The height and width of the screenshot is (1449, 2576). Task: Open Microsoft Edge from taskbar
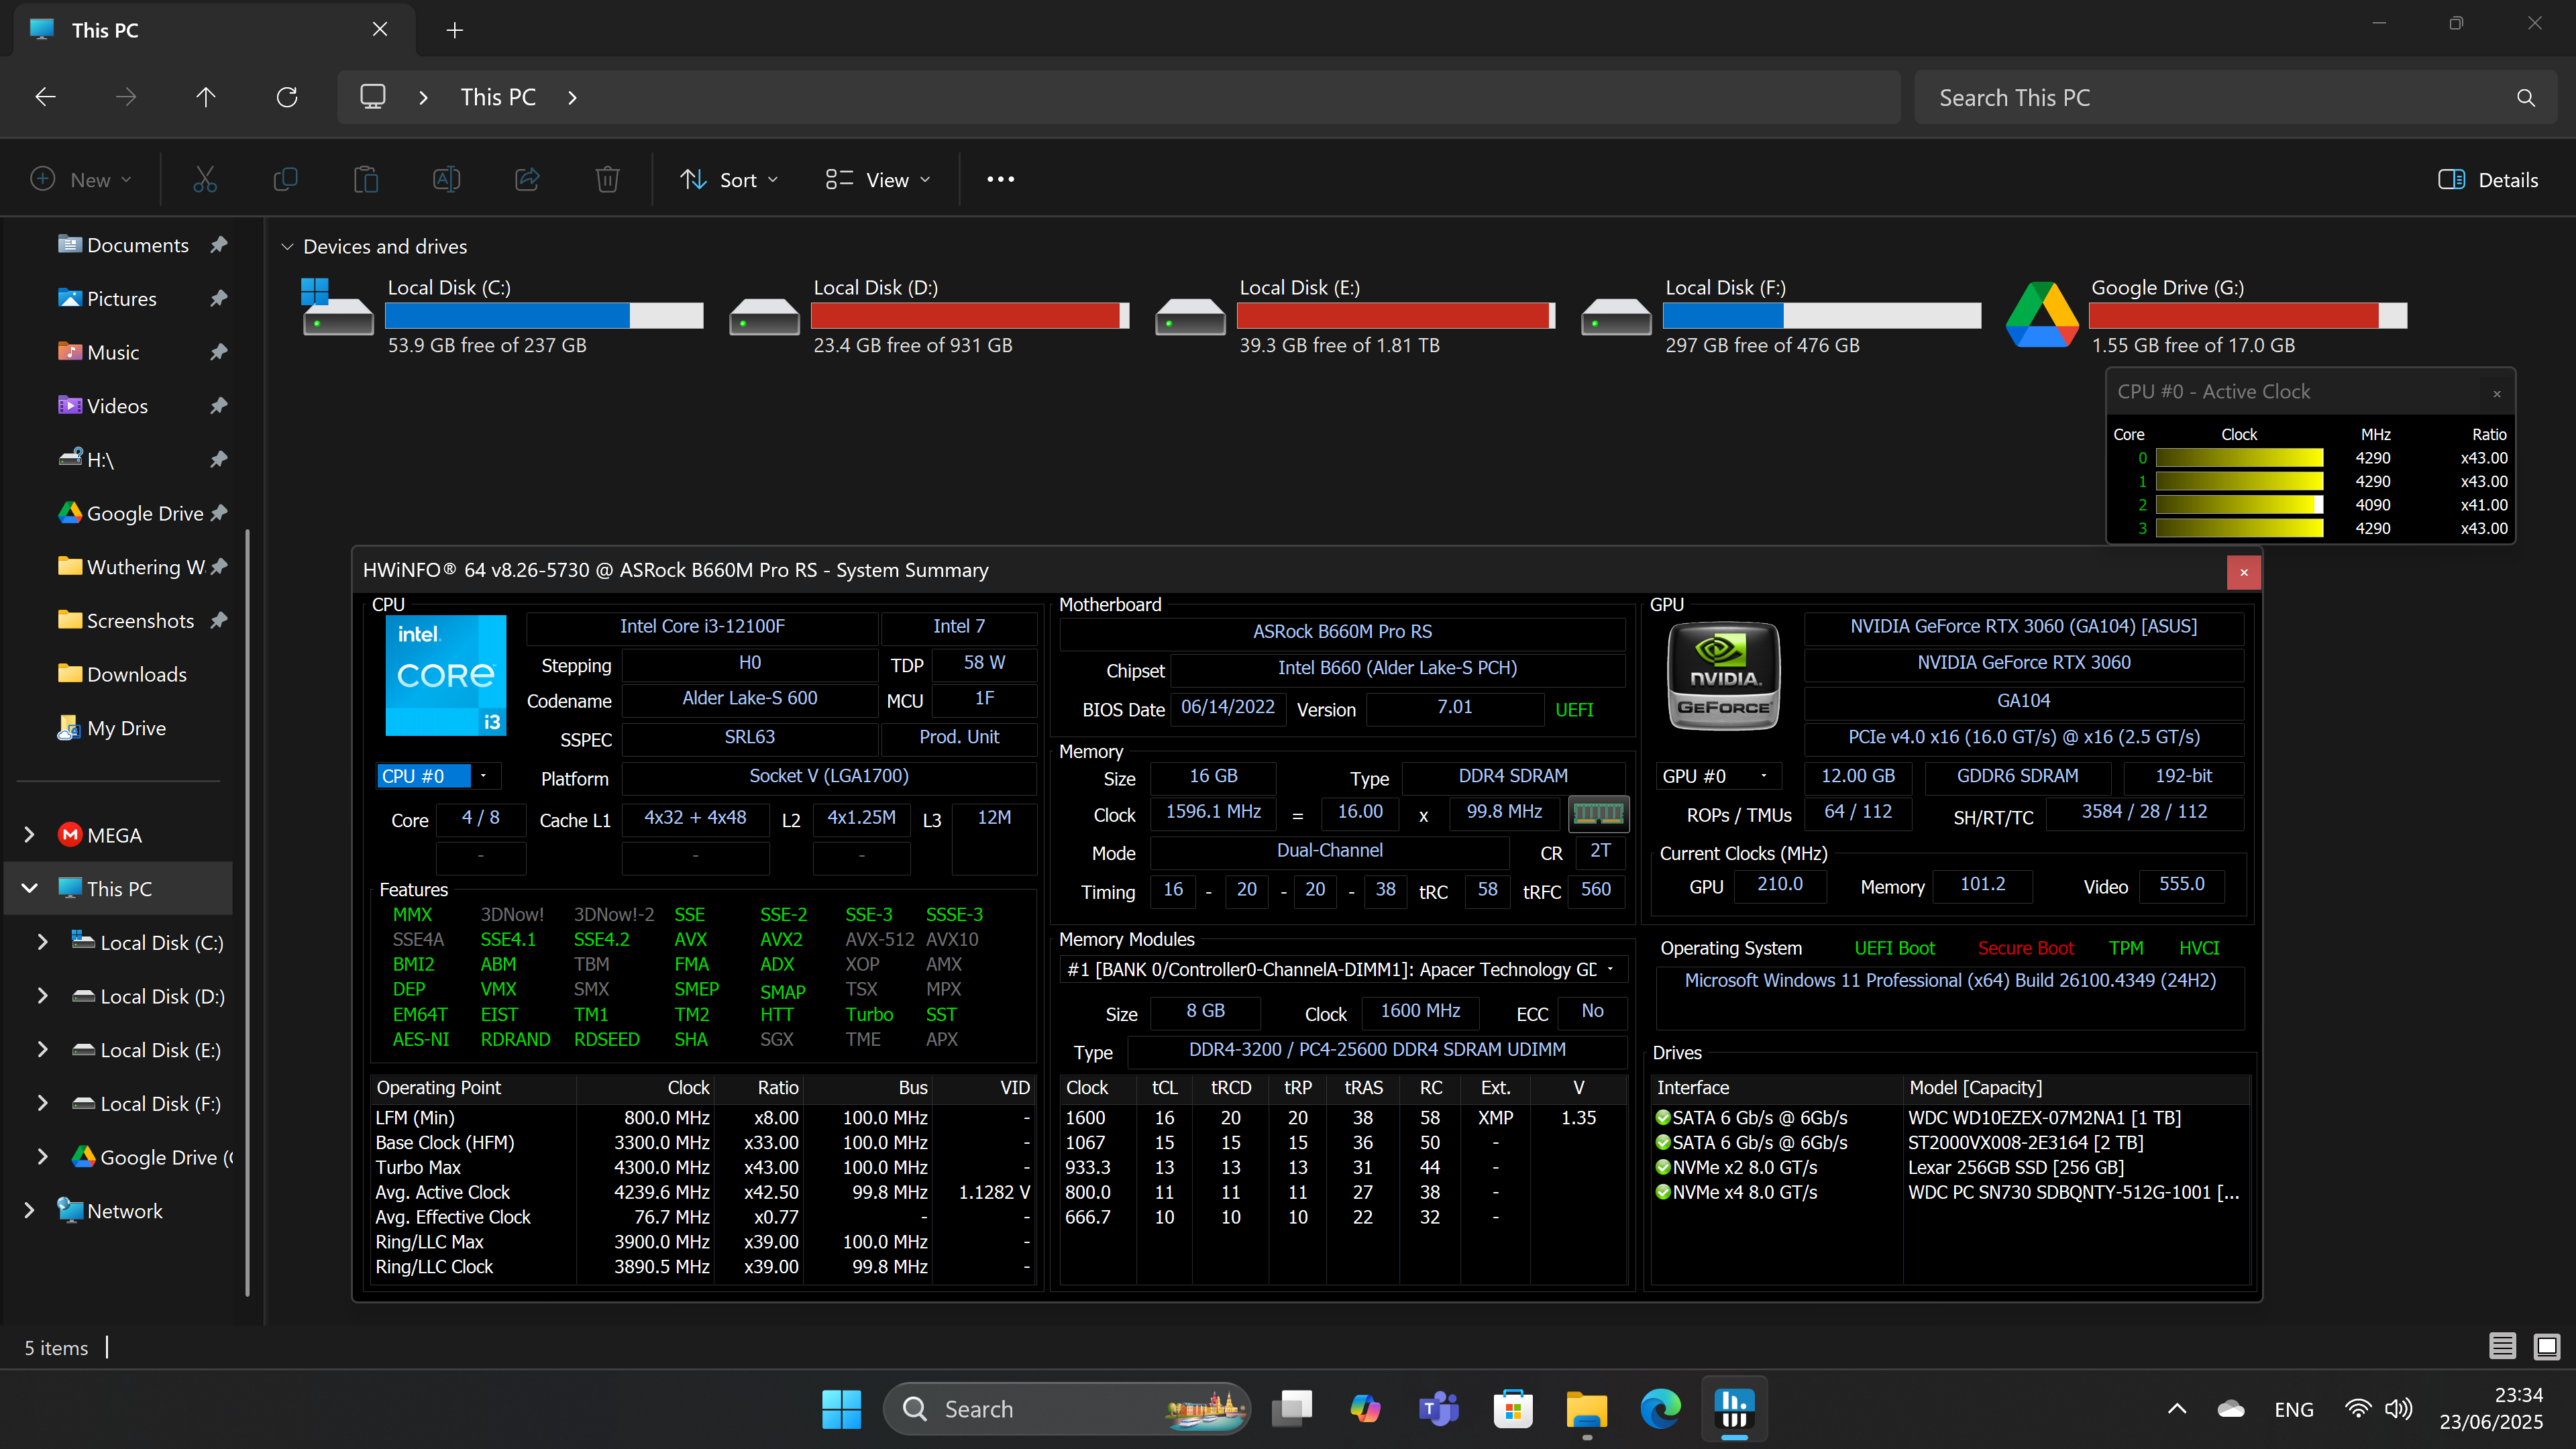tap(1660, 1409)
